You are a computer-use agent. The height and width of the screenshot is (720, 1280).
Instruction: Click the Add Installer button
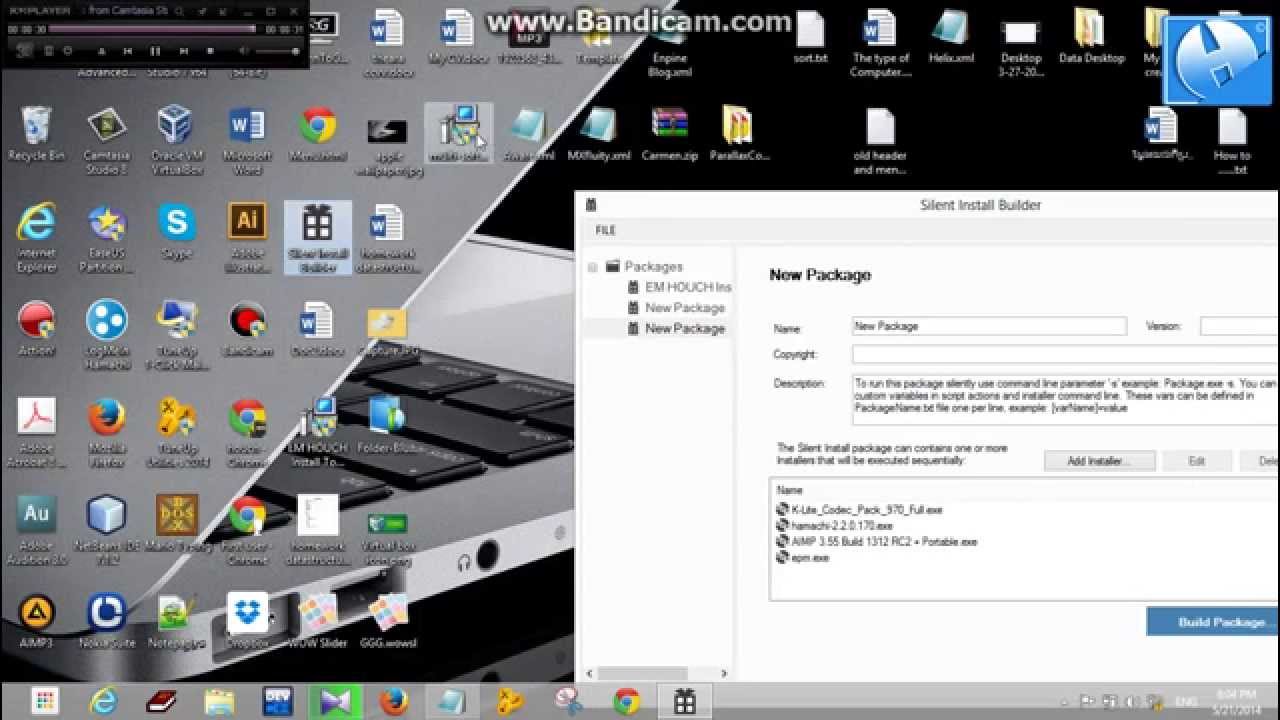click(x=1099, y=461)
